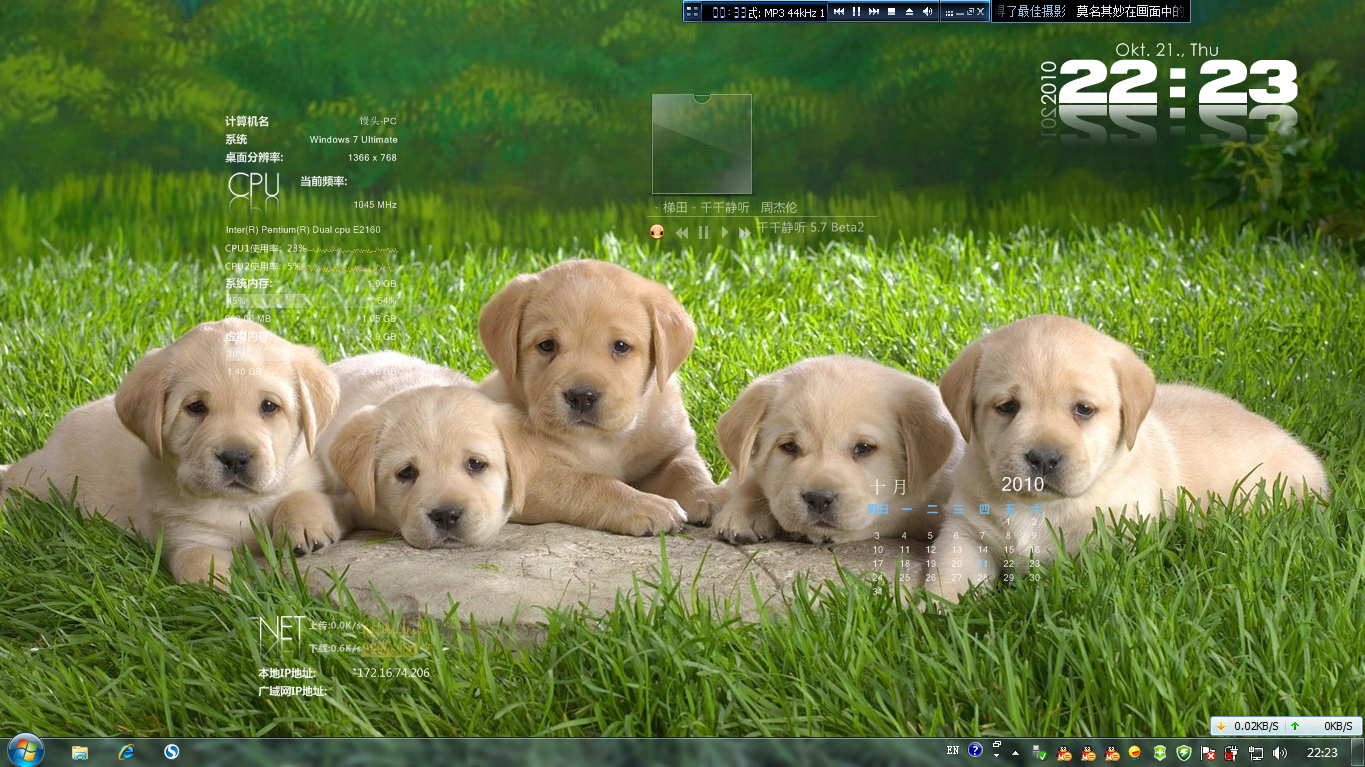Click song title 梯田 in music widget
1365x767 pixels.
tap(675, 208)
